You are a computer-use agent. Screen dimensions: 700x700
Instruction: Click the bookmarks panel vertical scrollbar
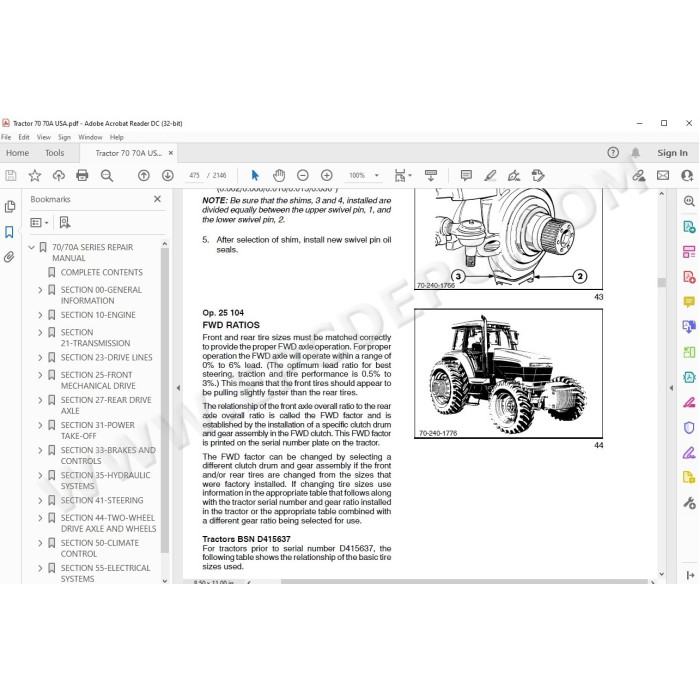(164, 400)
